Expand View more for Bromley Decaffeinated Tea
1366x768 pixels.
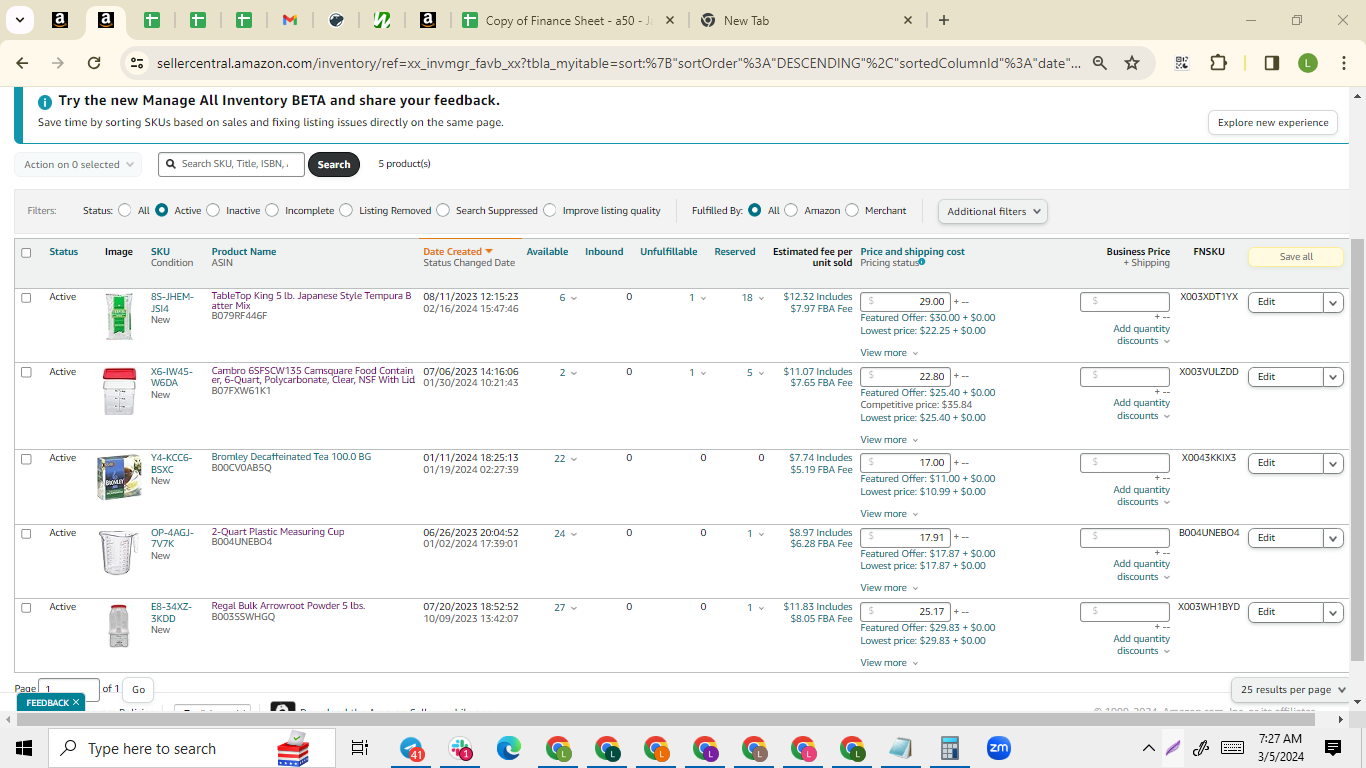pyautogui.click(x=889, y=514)
